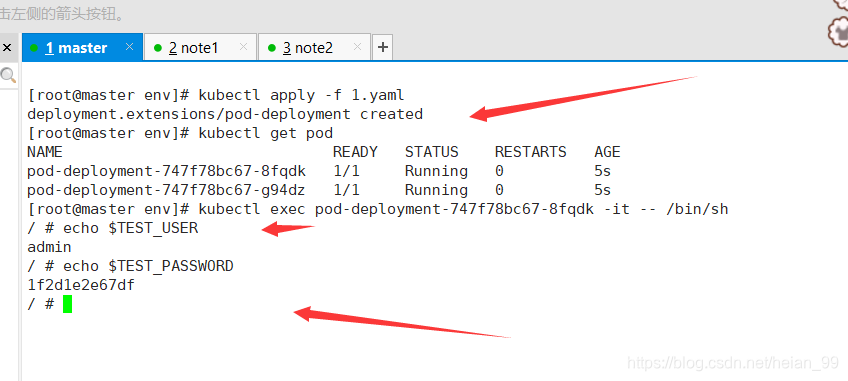This screenshot has width=848, height=381.
Task: Open the blog.csdn.net watermark link
Action: tap(733, 363)
